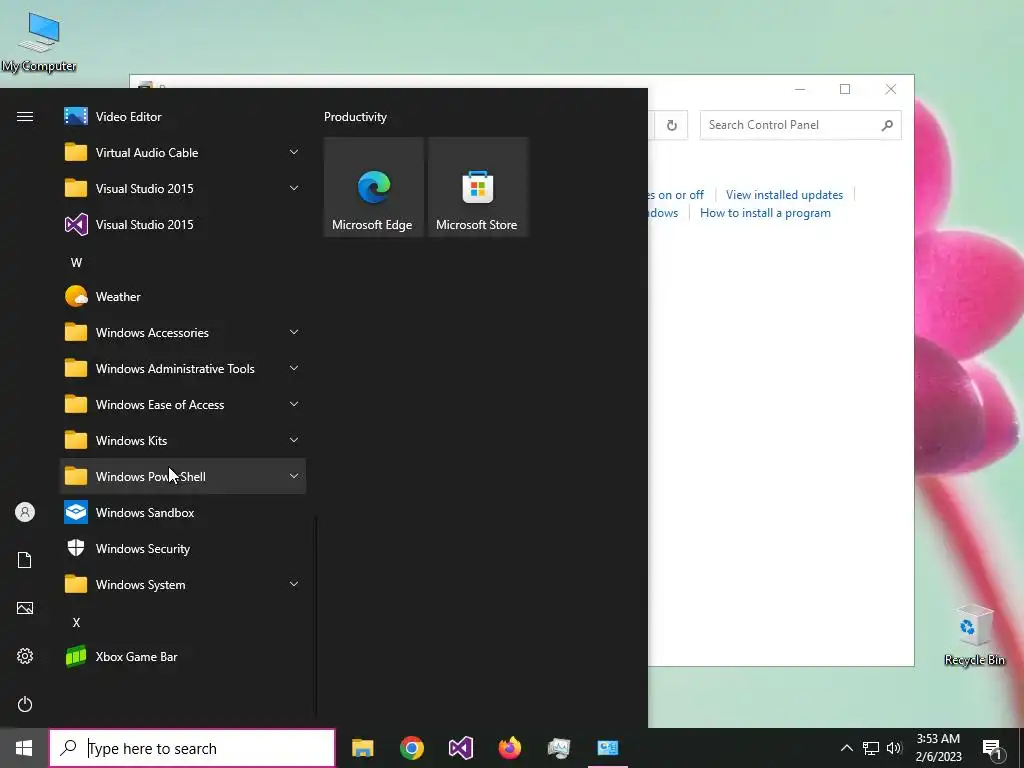Open Pictures from Start menu sidebar
The image size is (1024, 768).
click(25, 608)
